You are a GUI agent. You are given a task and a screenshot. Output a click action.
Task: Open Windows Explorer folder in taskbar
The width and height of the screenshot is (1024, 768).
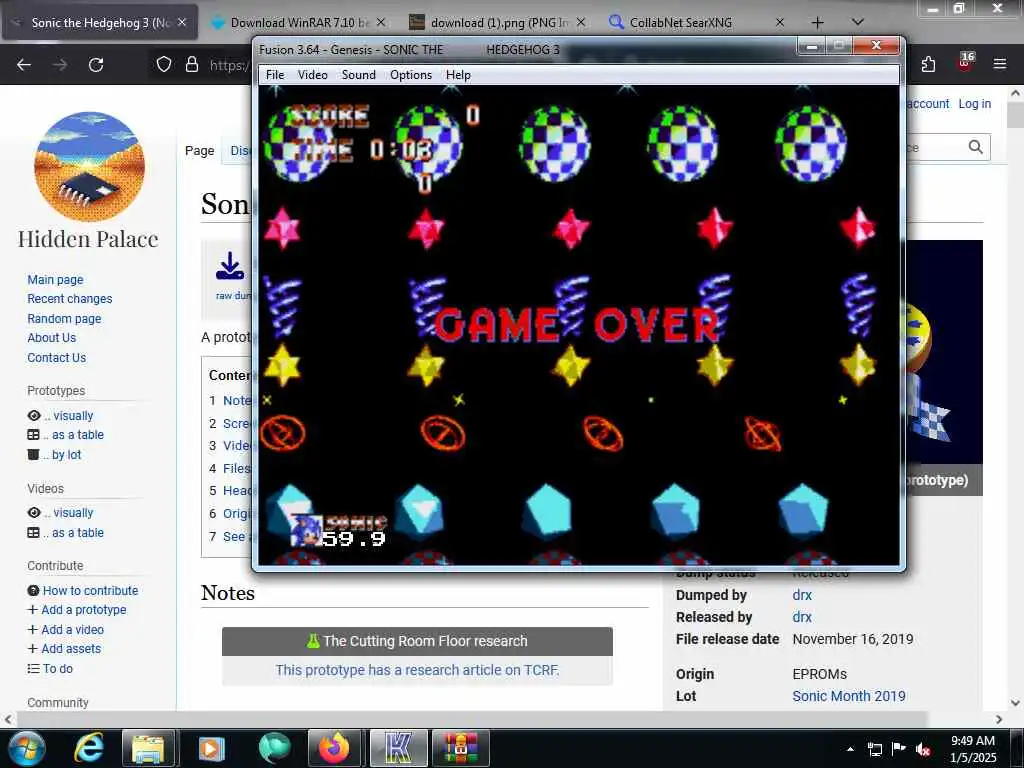[x=149, y=748]
